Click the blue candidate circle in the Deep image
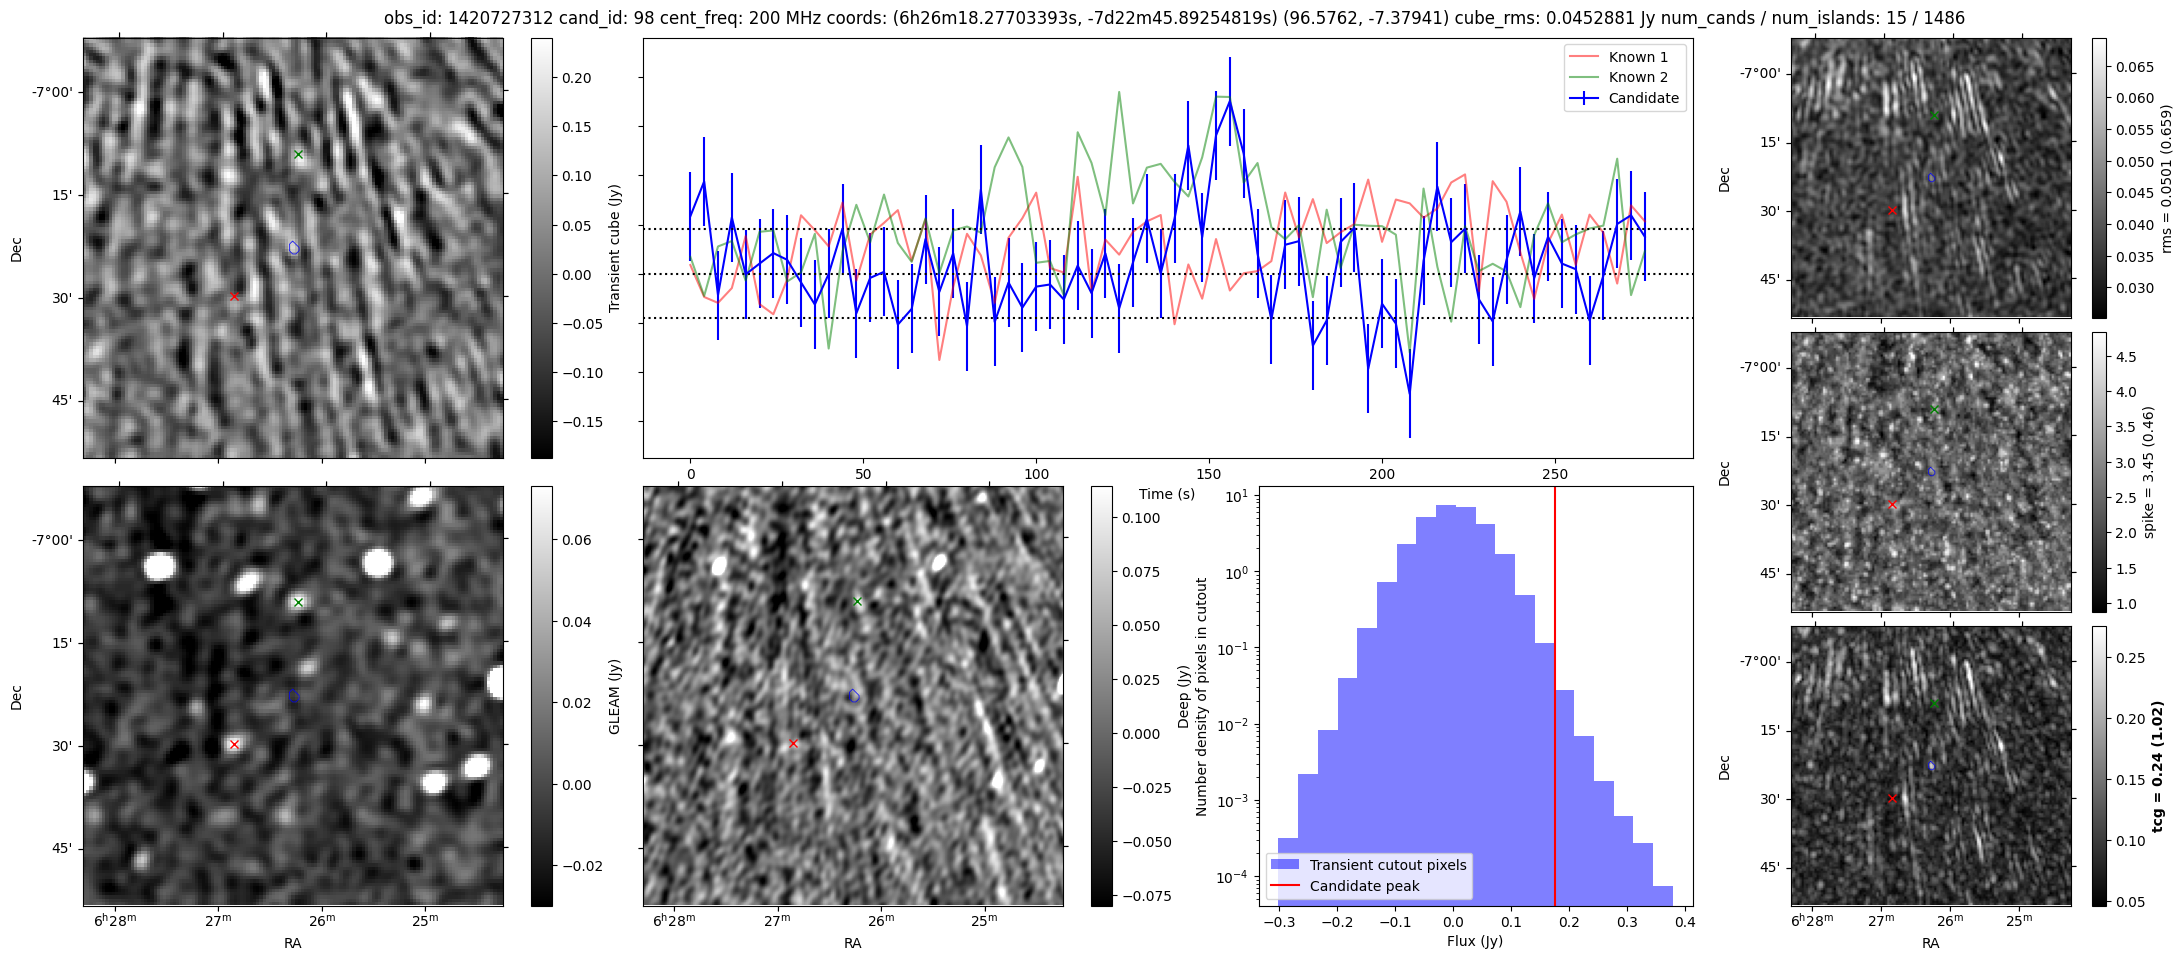 click(854, 696)
